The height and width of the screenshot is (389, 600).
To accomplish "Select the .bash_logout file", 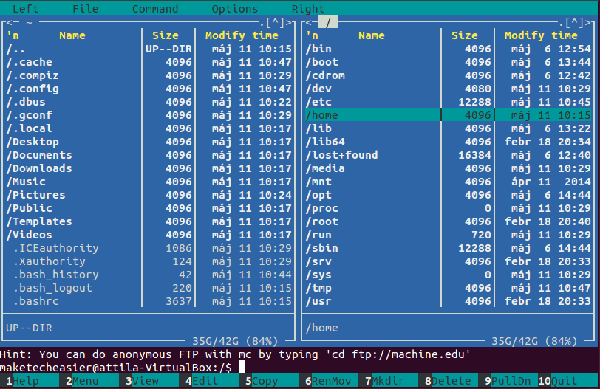I will (149, 288).
